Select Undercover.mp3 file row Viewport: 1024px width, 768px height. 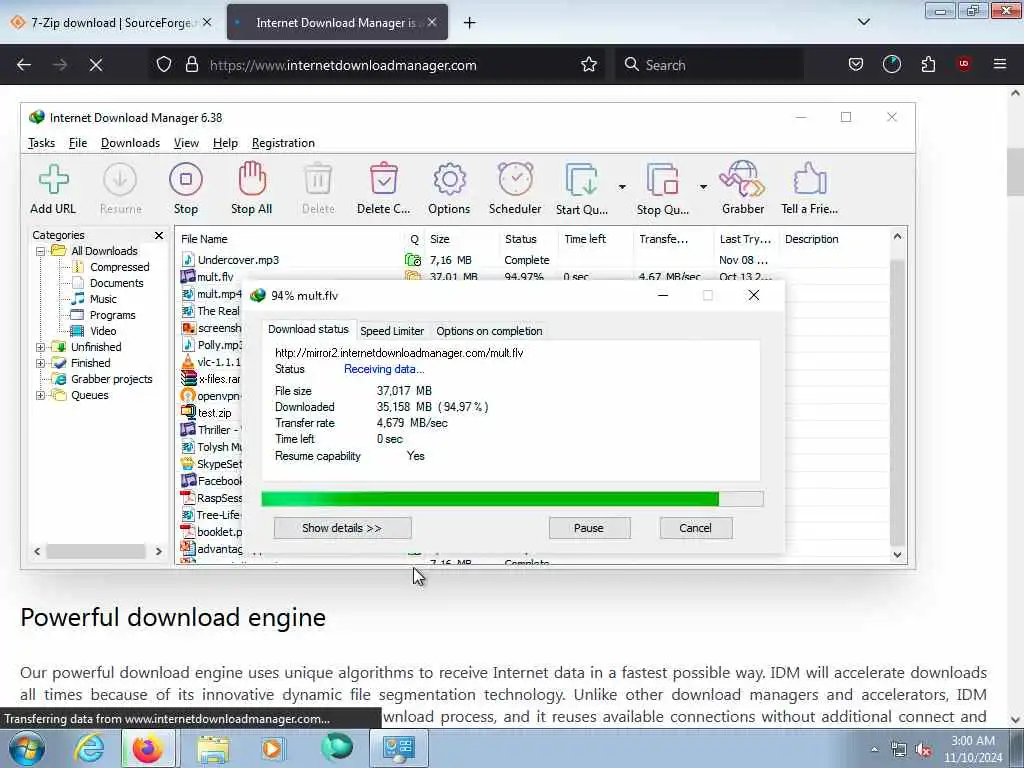[534, 260]
